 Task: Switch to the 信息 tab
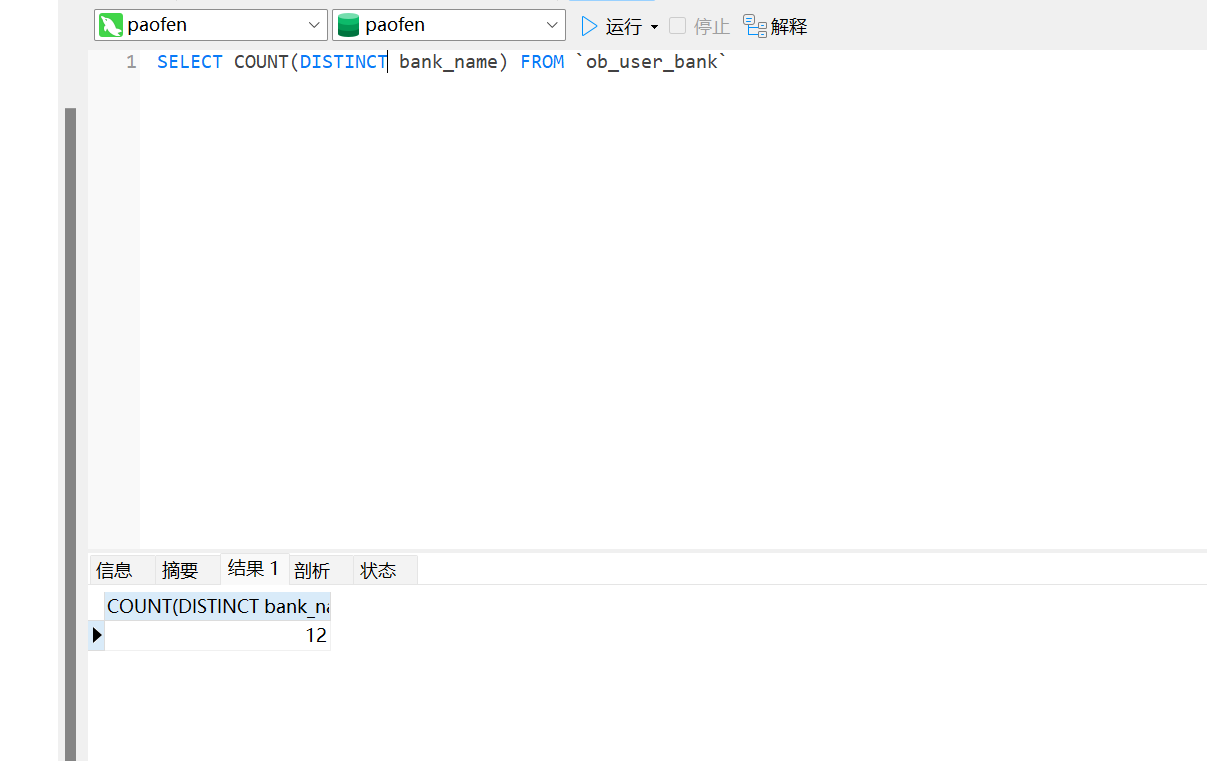pos(114,570)
